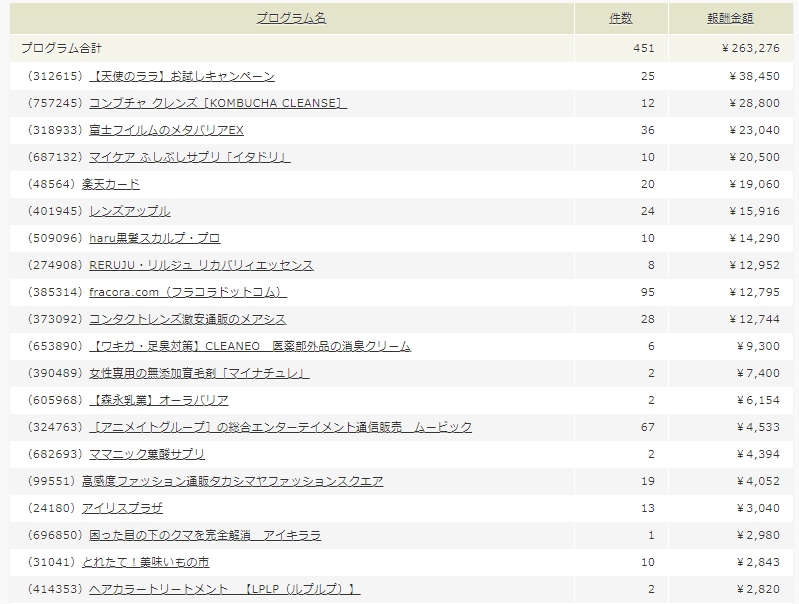Select count 20 in 楽天カード row
Viewport: 799px width, 604px height.
point(648,185)
